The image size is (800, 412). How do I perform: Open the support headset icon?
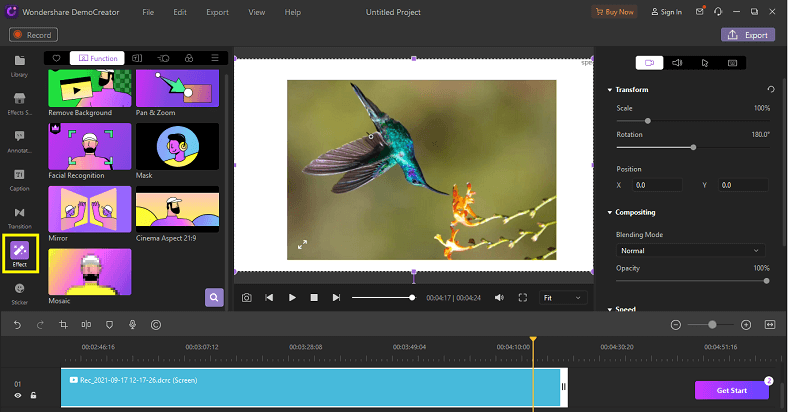tap(718, 11)
